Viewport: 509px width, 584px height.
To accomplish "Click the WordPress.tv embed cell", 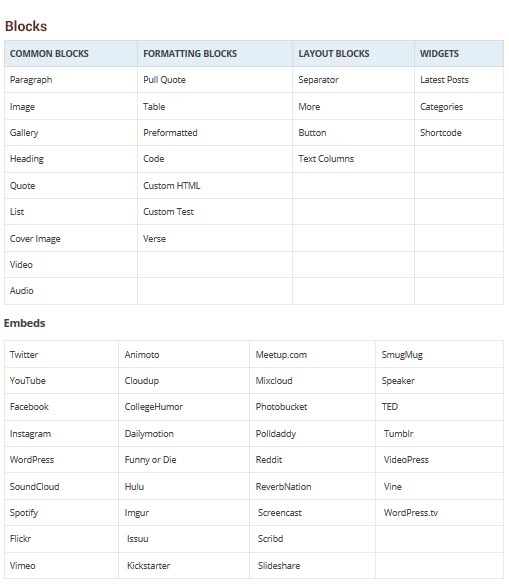I will [439, 512].
